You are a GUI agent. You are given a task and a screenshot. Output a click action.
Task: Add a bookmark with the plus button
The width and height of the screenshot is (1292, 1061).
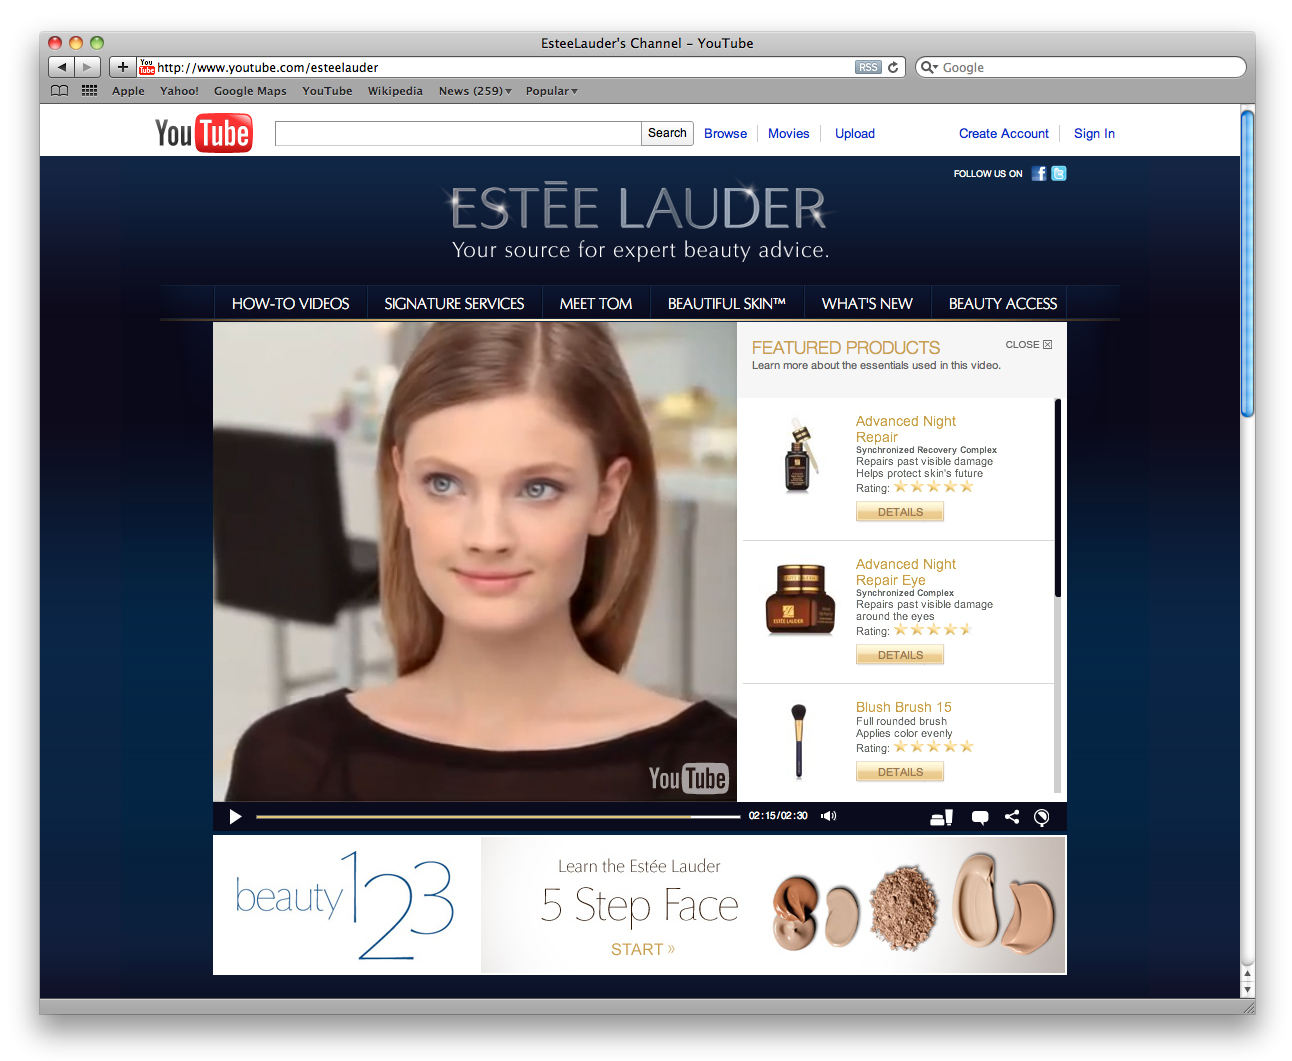point(122,67)
